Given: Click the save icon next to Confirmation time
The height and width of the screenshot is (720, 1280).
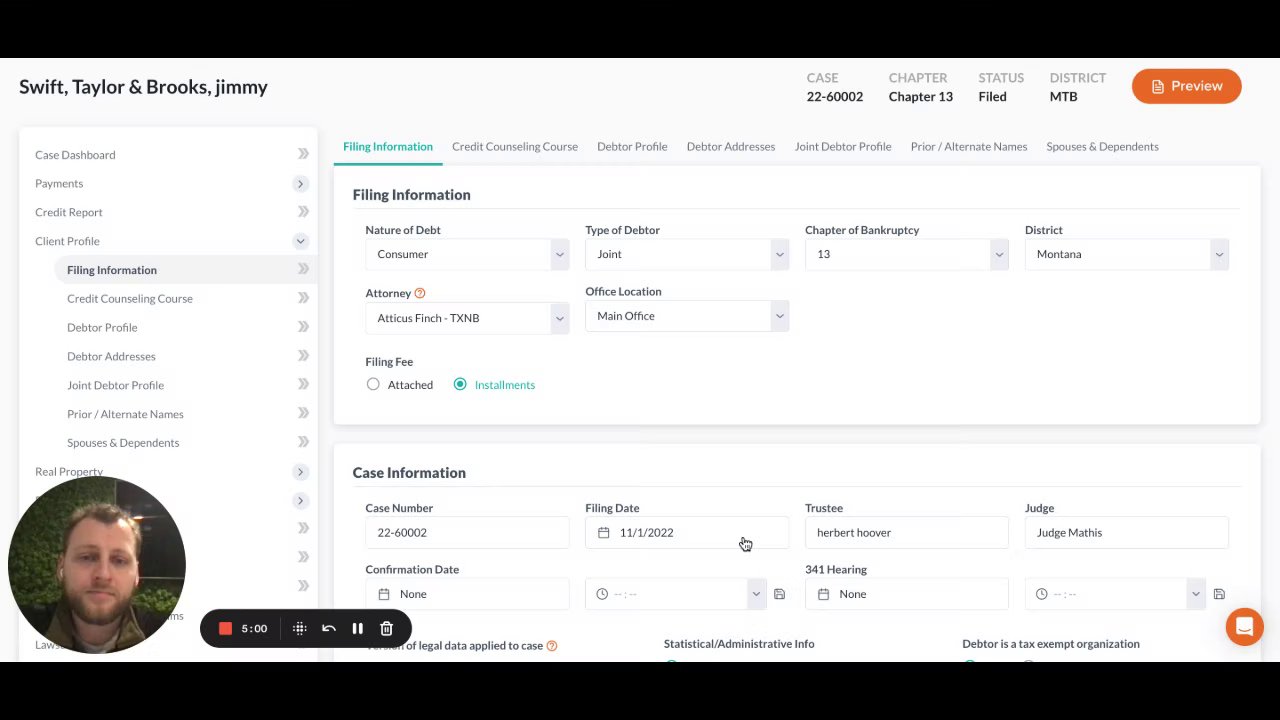Looking at the screenshot, I should tap(779, 594).
